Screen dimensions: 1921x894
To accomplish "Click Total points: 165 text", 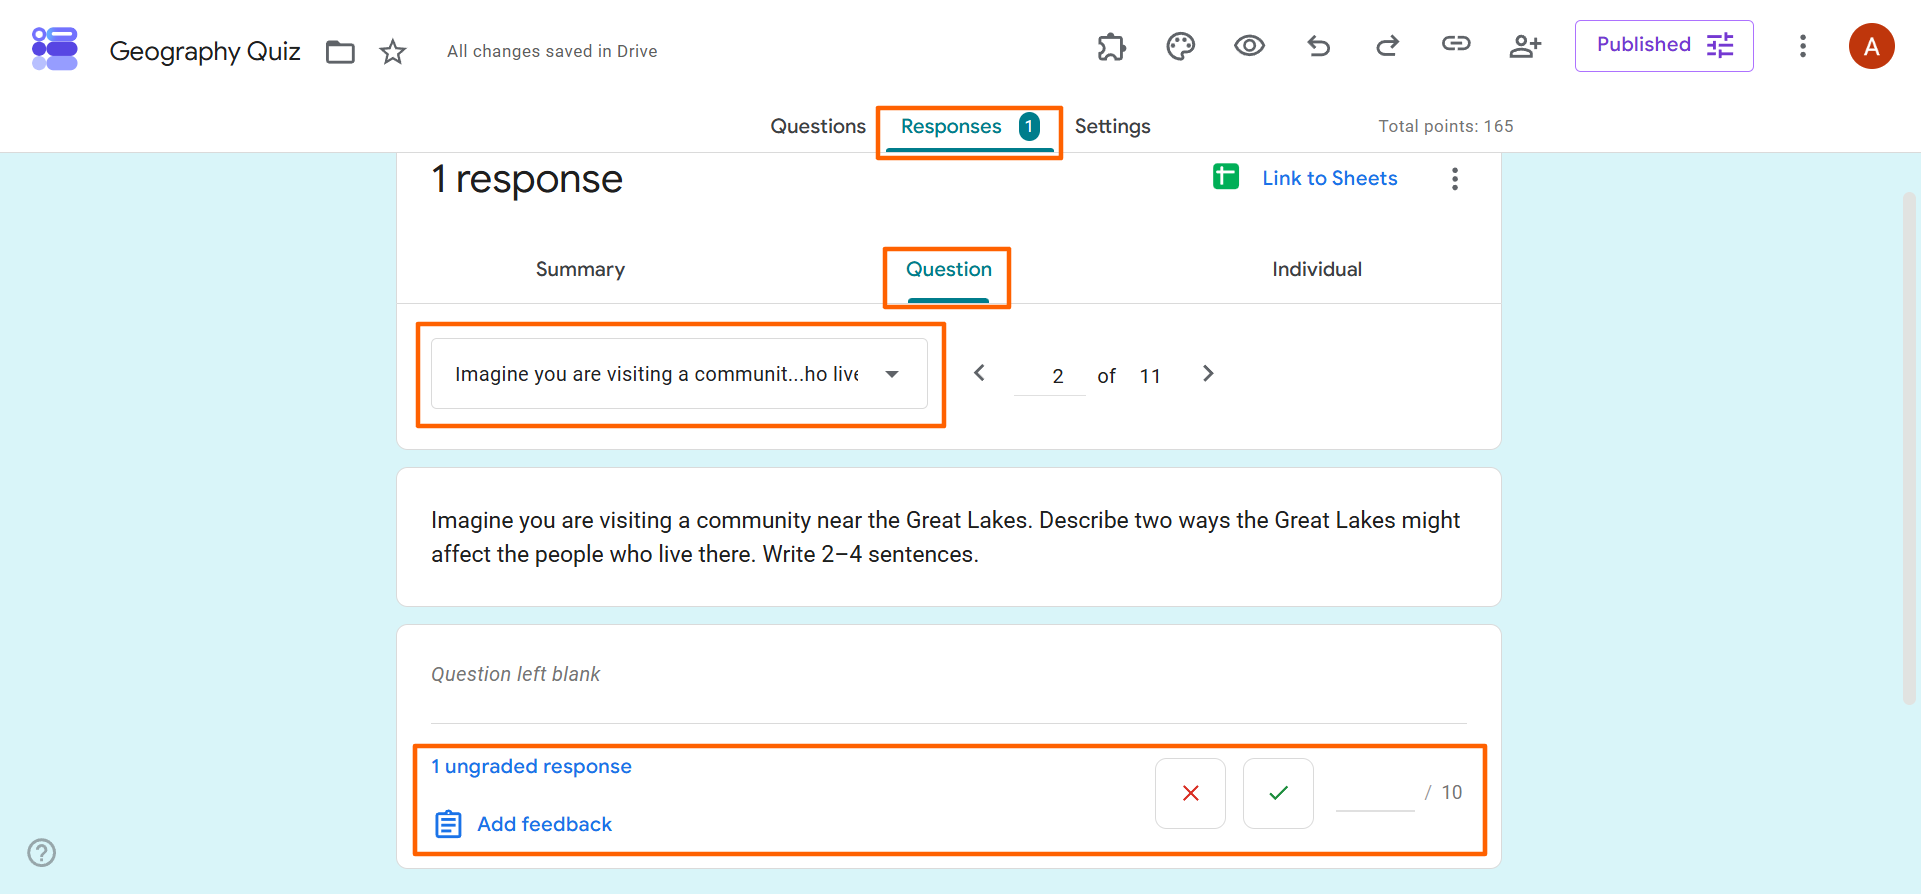I will pos(1446,126).
